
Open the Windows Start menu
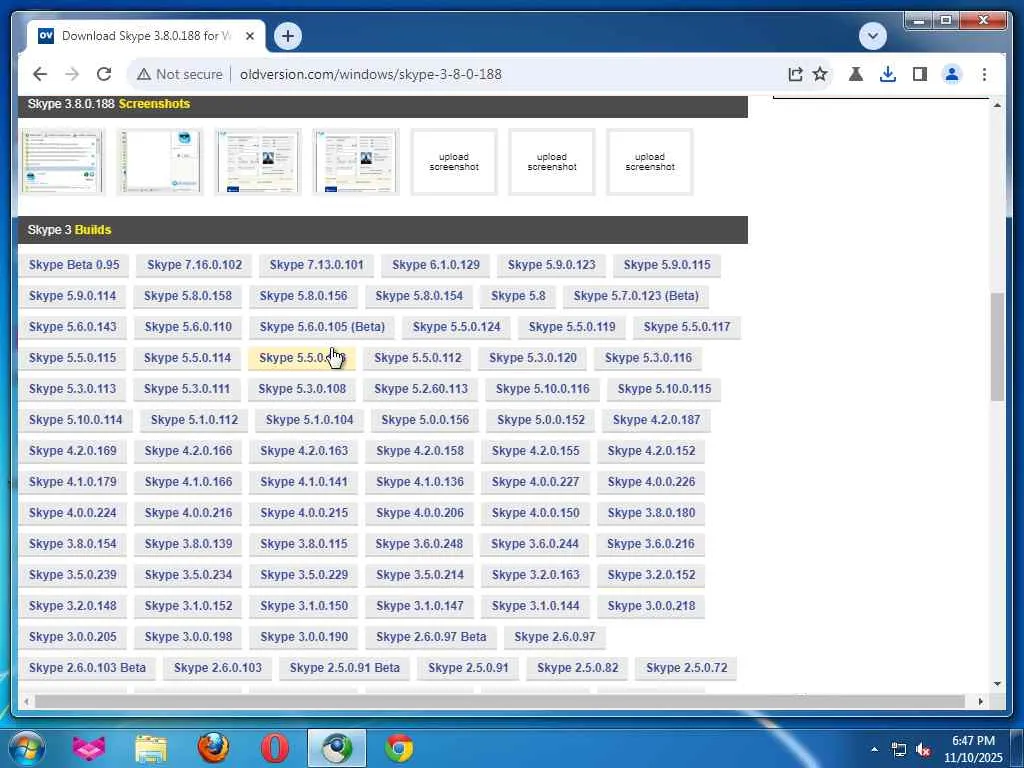[25, 748]
